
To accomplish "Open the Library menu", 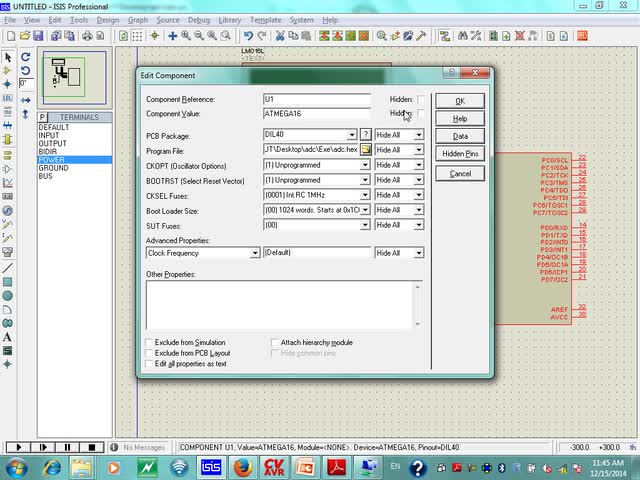I will pos(229,20).
